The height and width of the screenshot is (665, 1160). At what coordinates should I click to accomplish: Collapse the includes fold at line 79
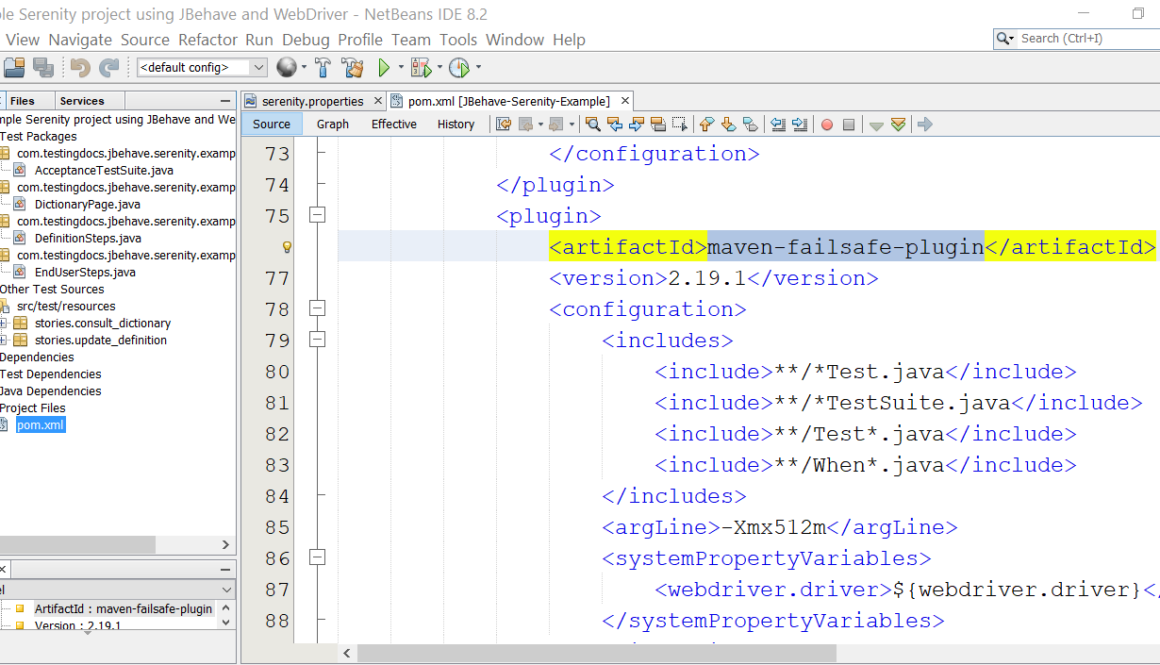[317, 340]
